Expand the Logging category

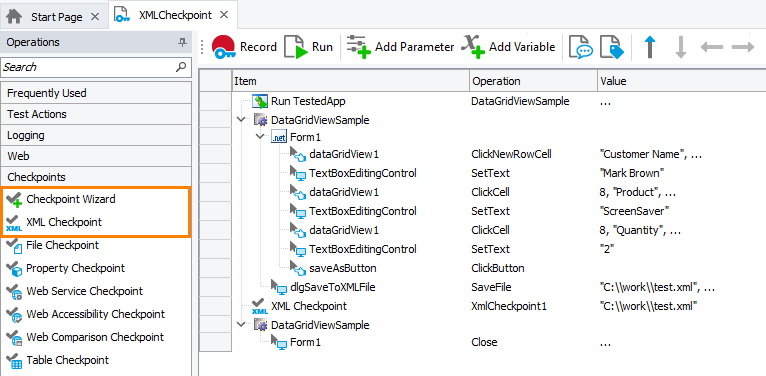click(96, 135)
